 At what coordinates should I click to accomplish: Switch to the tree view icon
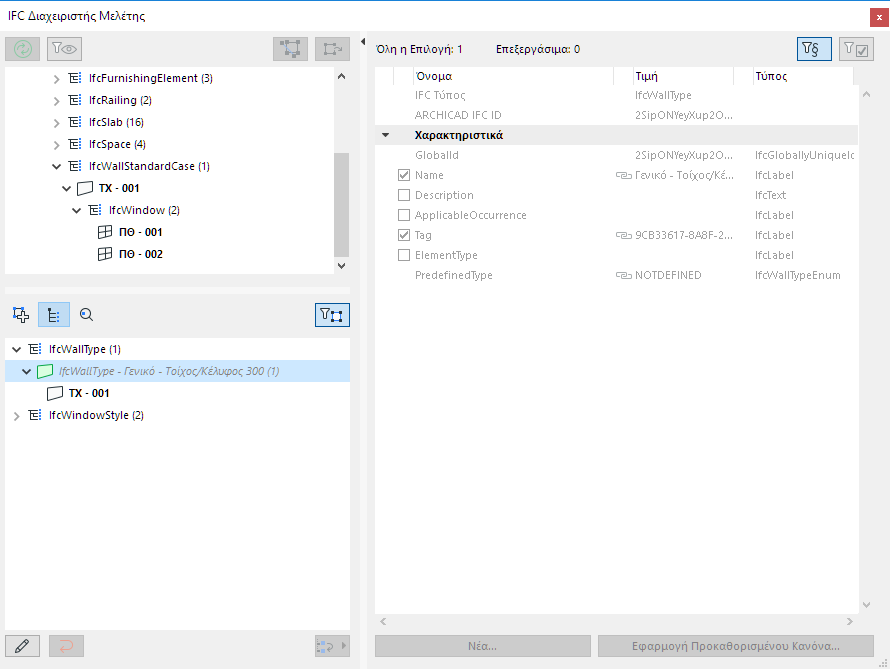click(54, 315)
